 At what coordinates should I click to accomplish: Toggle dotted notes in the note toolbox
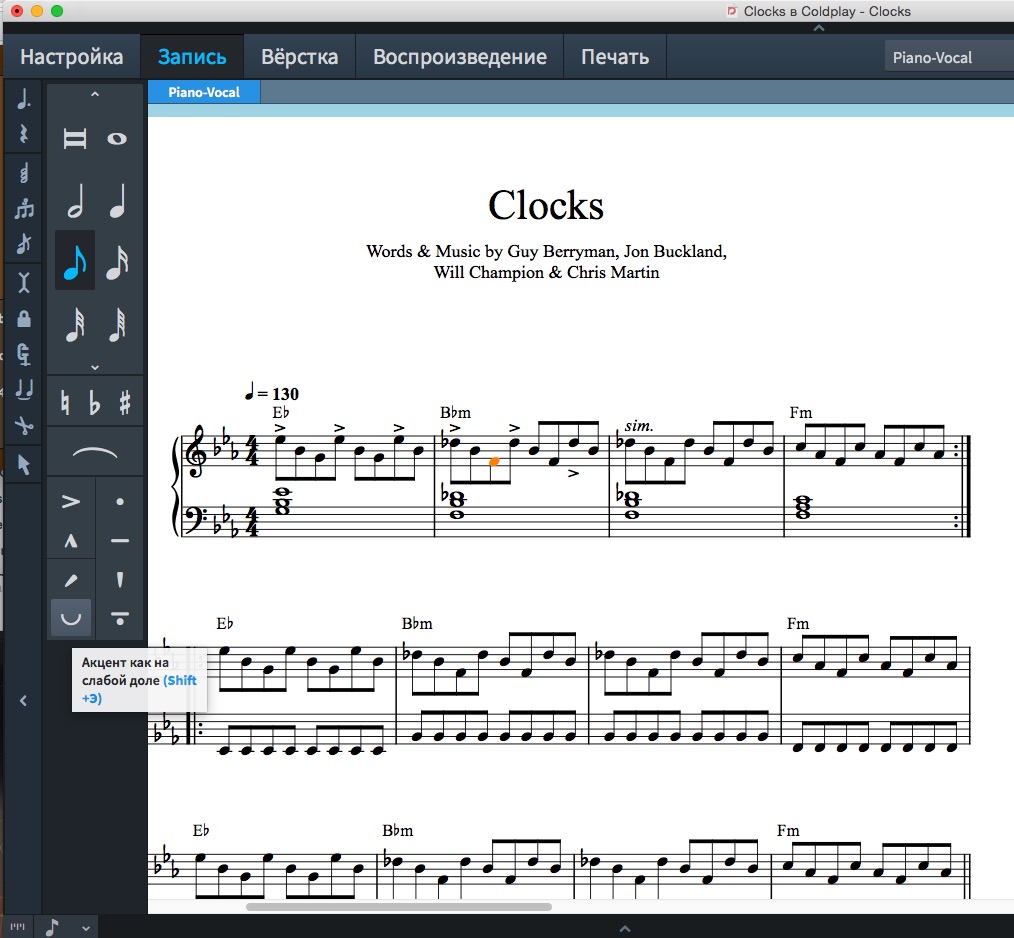(23, 100)
